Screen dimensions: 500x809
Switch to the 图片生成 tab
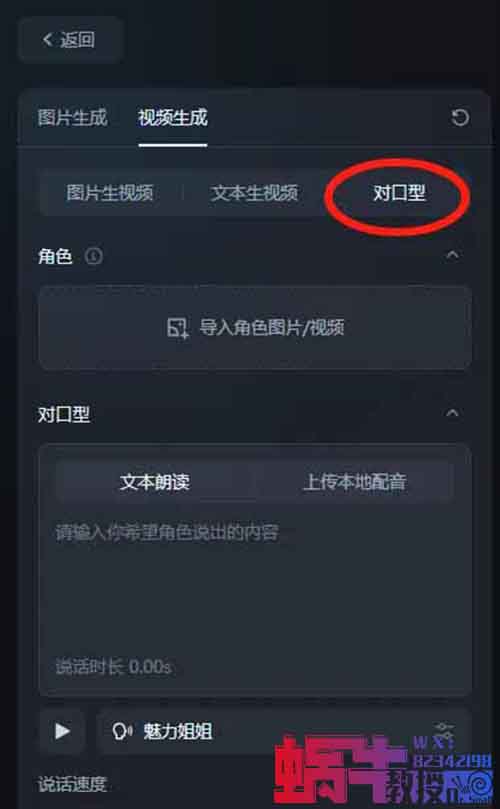73,118
